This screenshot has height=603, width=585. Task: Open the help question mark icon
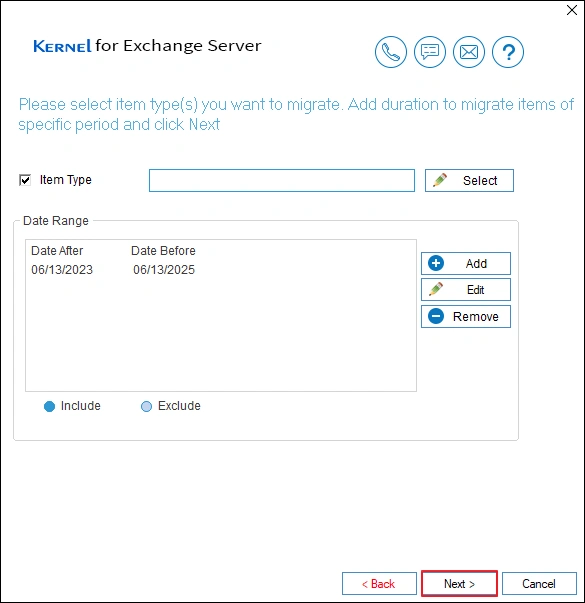click(508, 52)
